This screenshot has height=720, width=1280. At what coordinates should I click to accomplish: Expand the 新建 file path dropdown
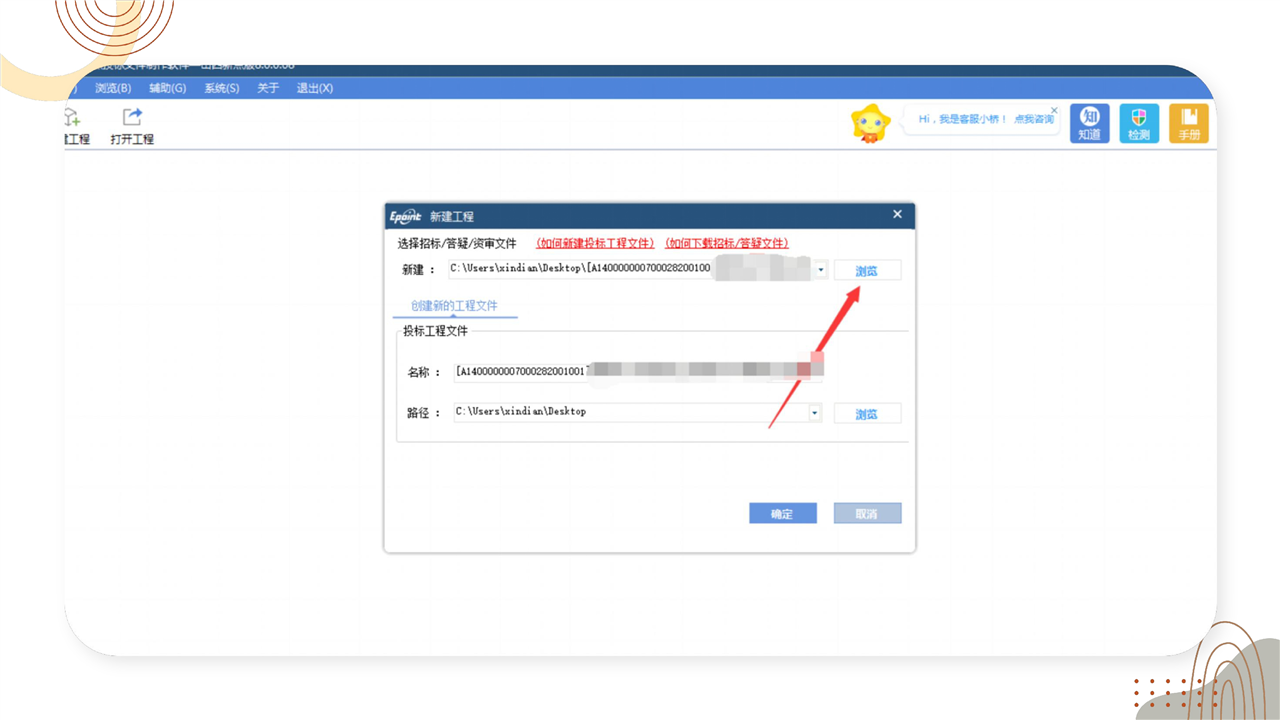tap(820, 270)
